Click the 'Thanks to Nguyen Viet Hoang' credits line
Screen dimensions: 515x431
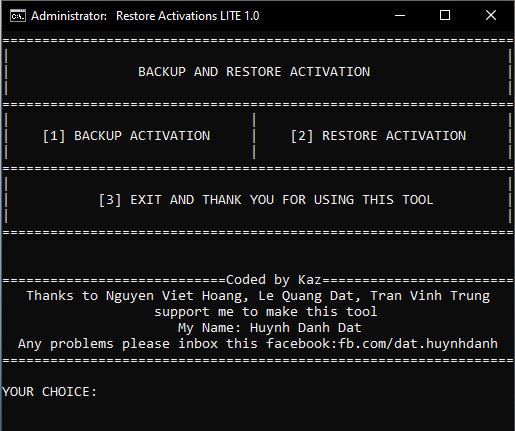(x=258, y=296)
